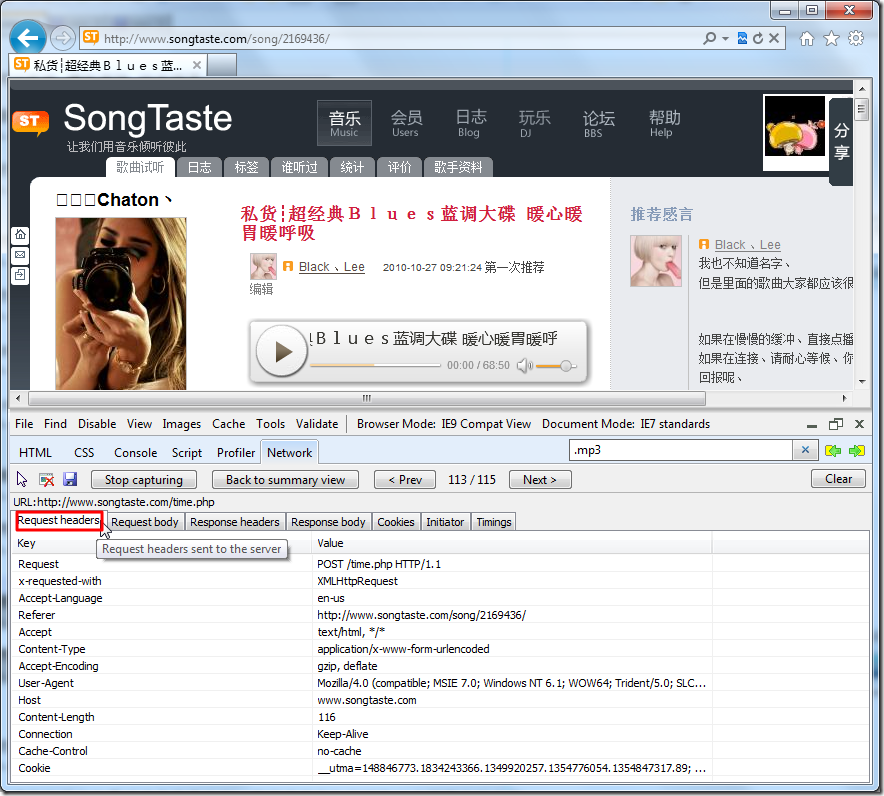
Task: Clear browser cache icon in toolbar
Action: pyautogui.click(x=46, y=480)
